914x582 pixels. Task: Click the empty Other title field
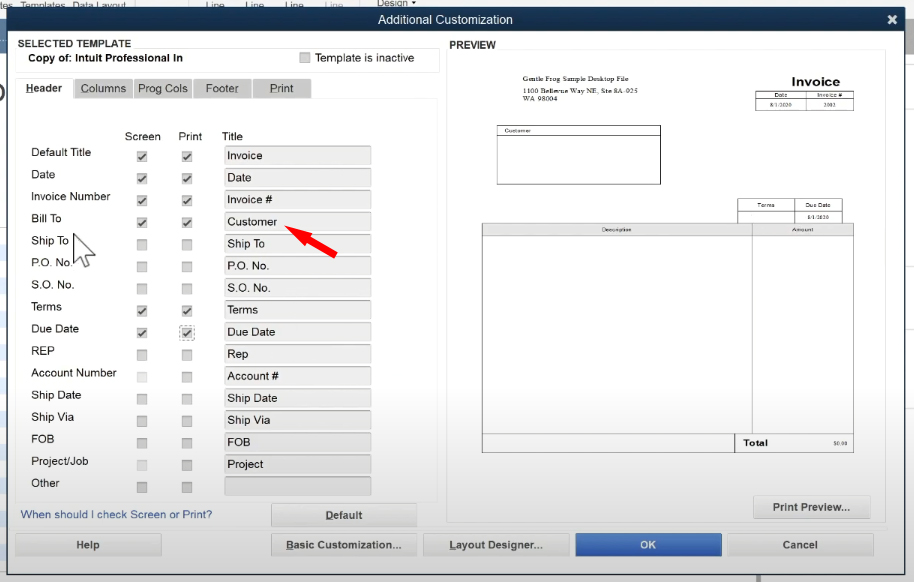click(x=297, y=486)
